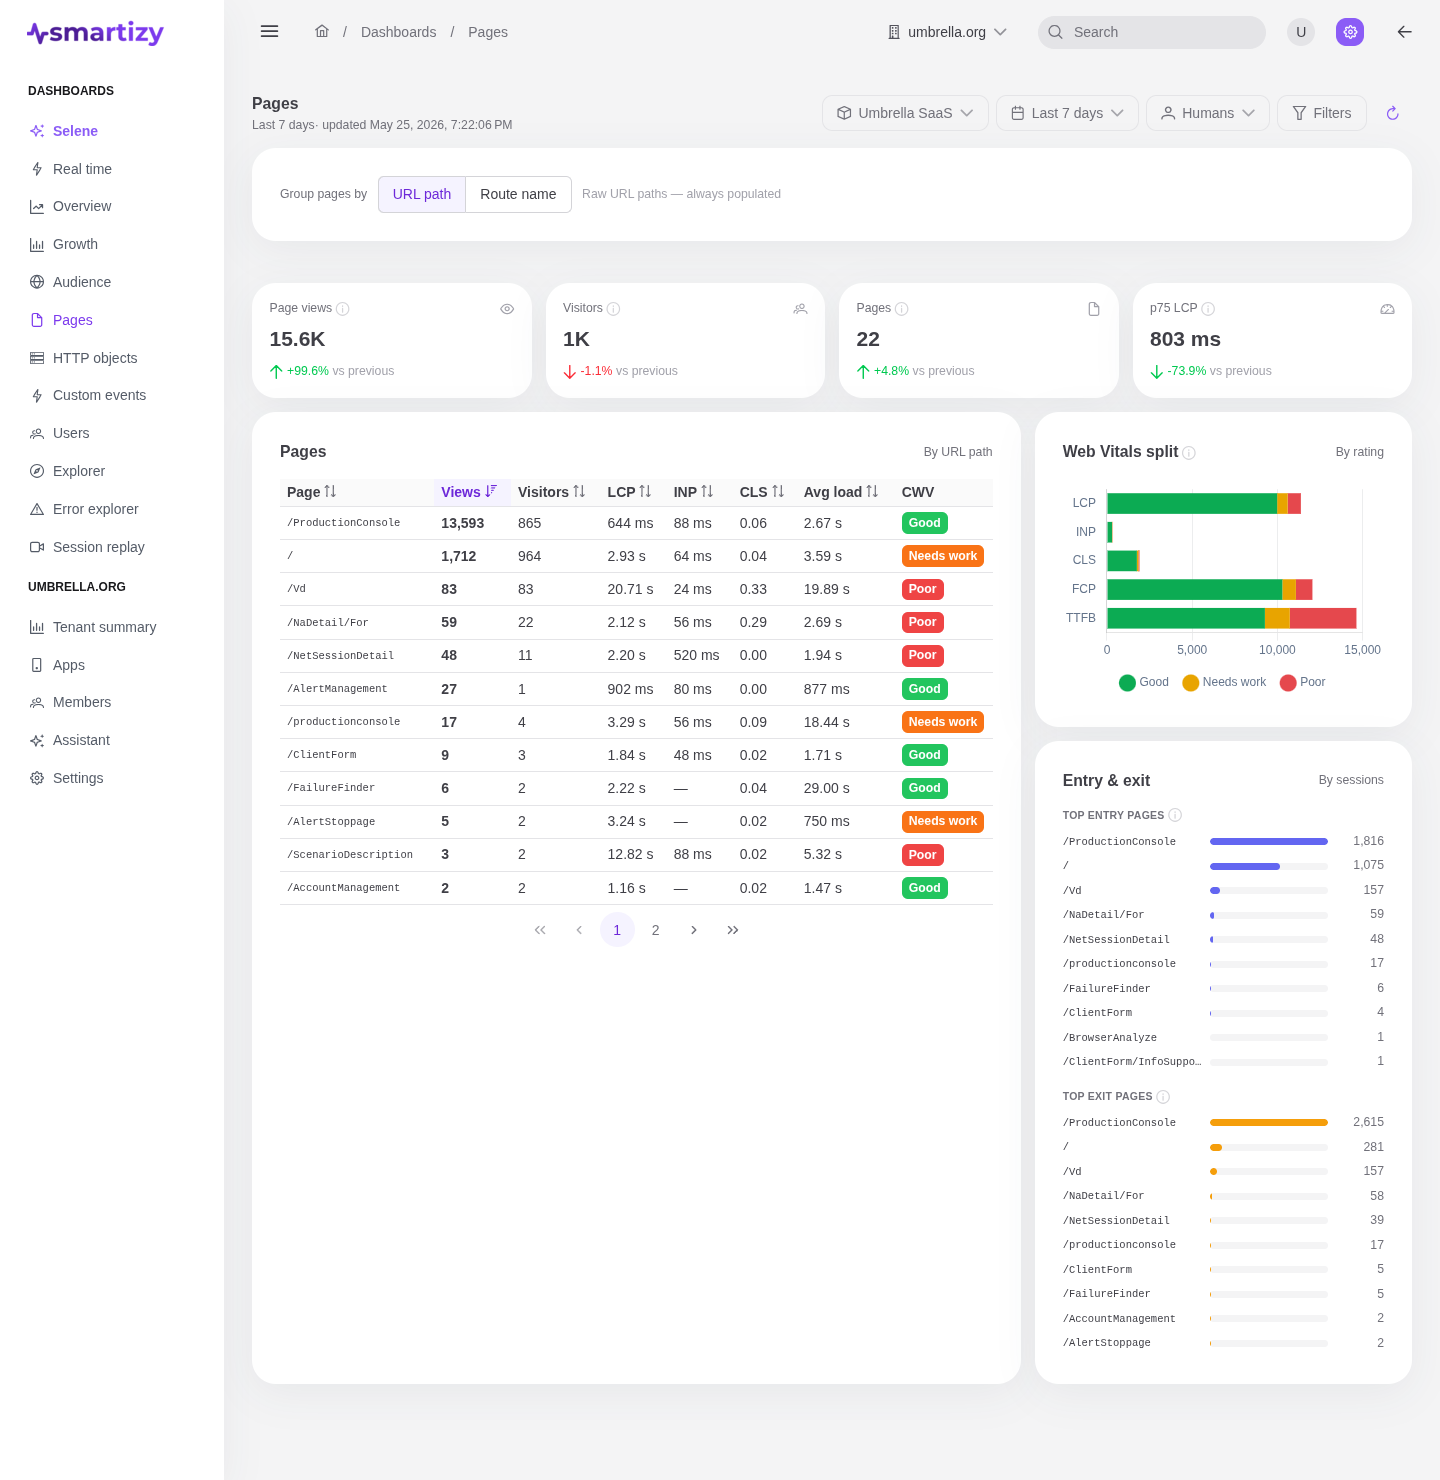Click the back arrow icon in header
The width and height of the screenshot is (1440, 1480).
(x=1404, y=32)
